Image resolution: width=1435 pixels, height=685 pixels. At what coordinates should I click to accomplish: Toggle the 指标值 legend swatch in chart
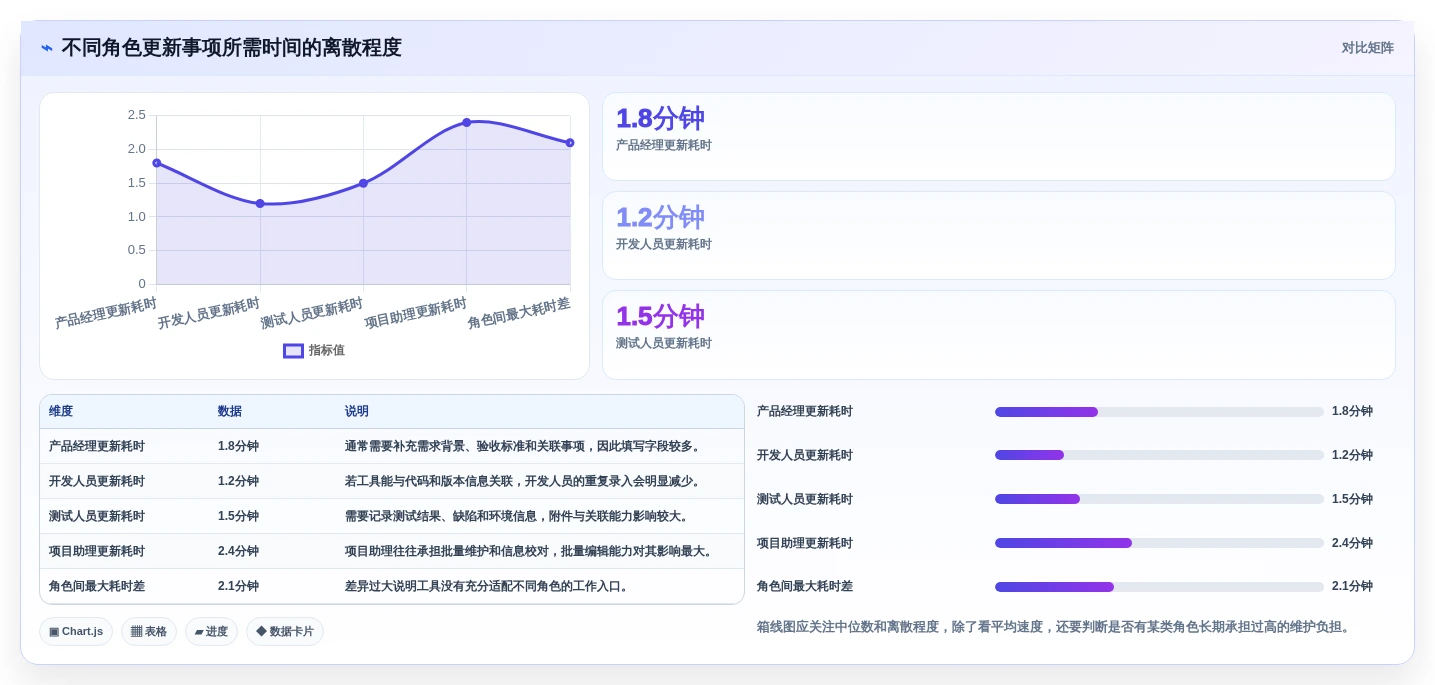(x=293, y=351)
